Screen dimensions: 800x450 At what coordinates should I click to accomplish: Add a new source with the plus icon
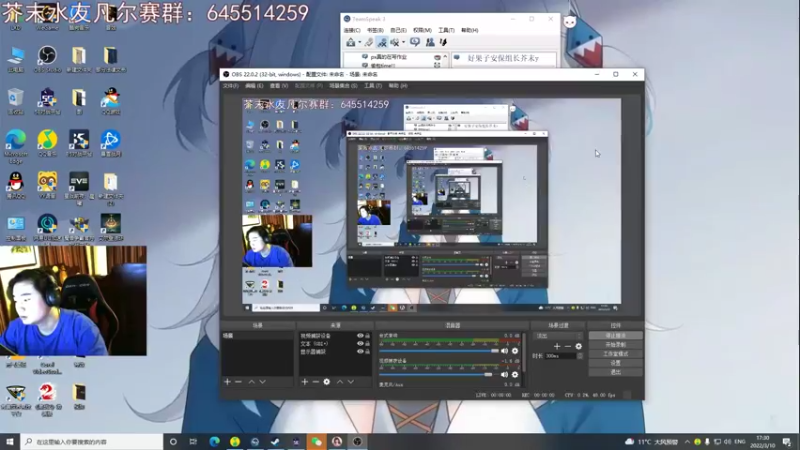pos(305,382)
